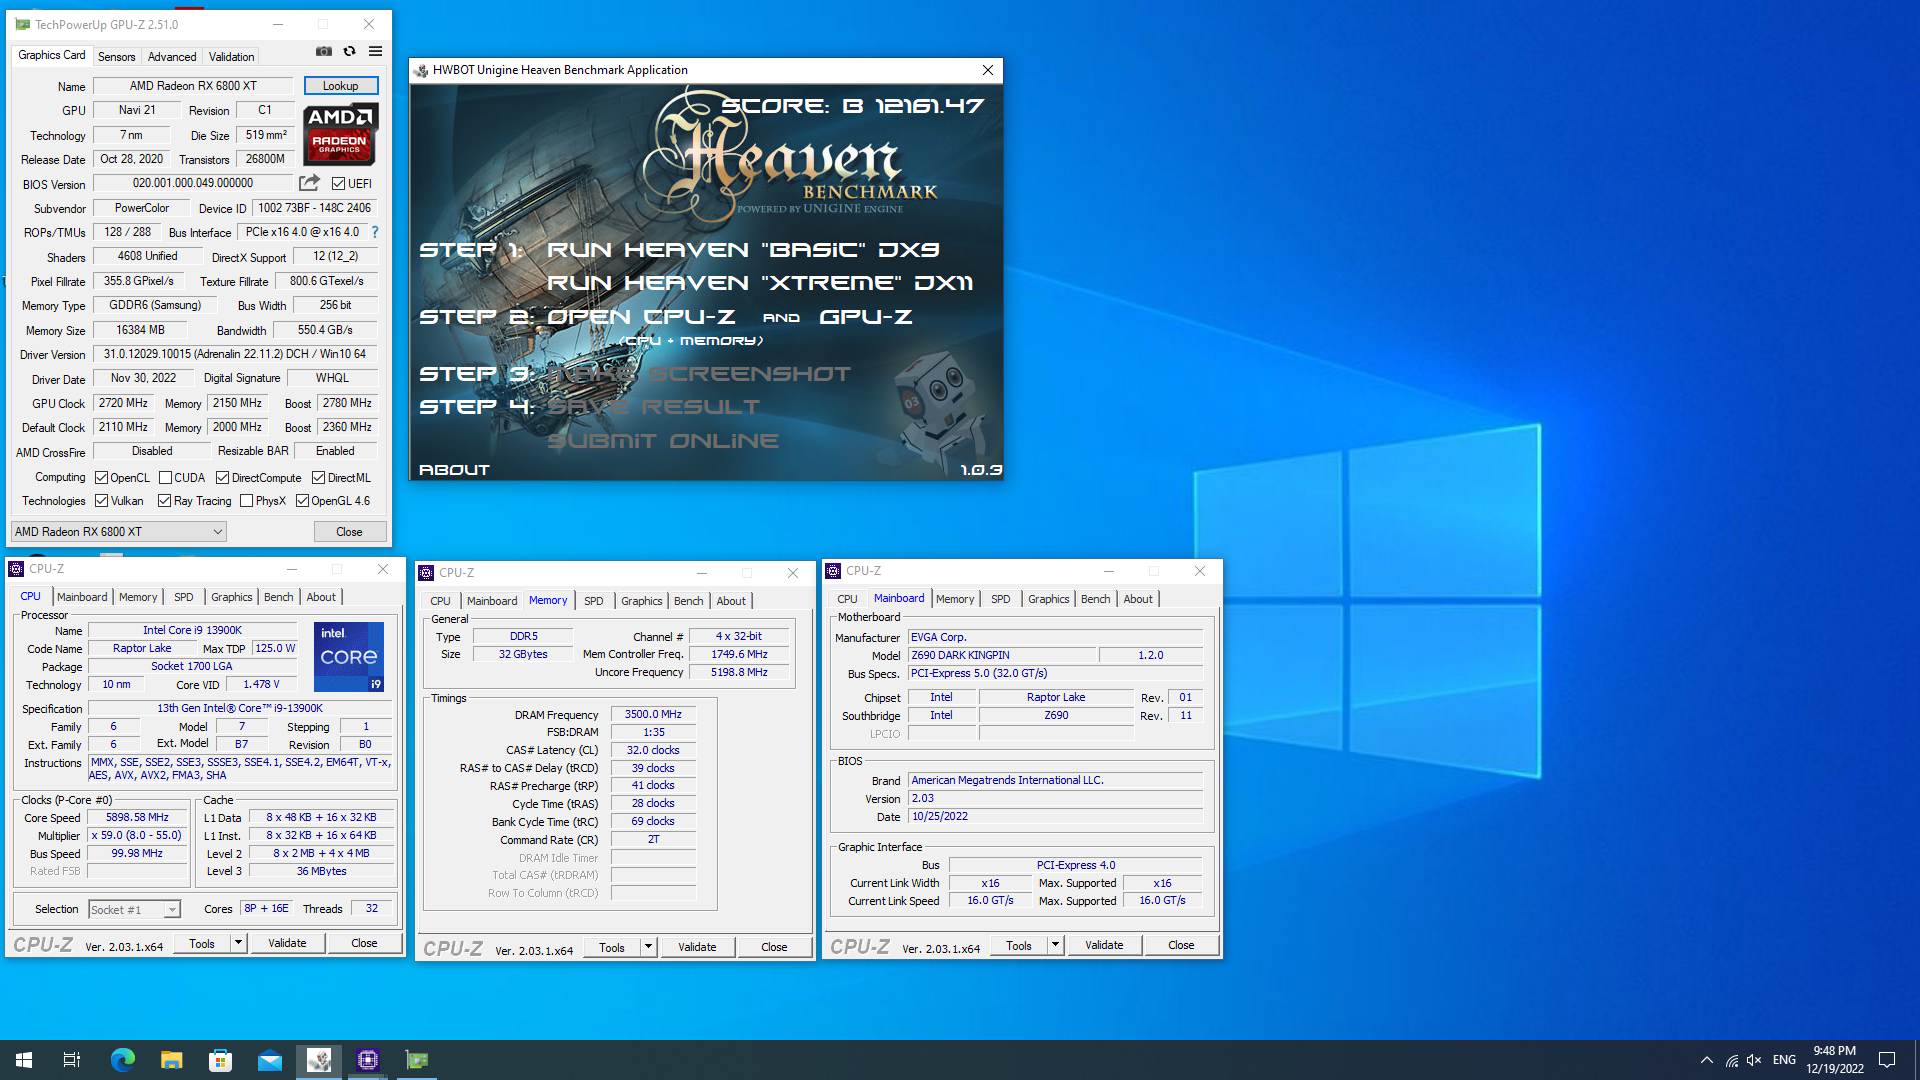Image resolution: width=1920 pixels, height=1080 pixels.
Task: Open the network tray icon
Action: point(1731,1060)
